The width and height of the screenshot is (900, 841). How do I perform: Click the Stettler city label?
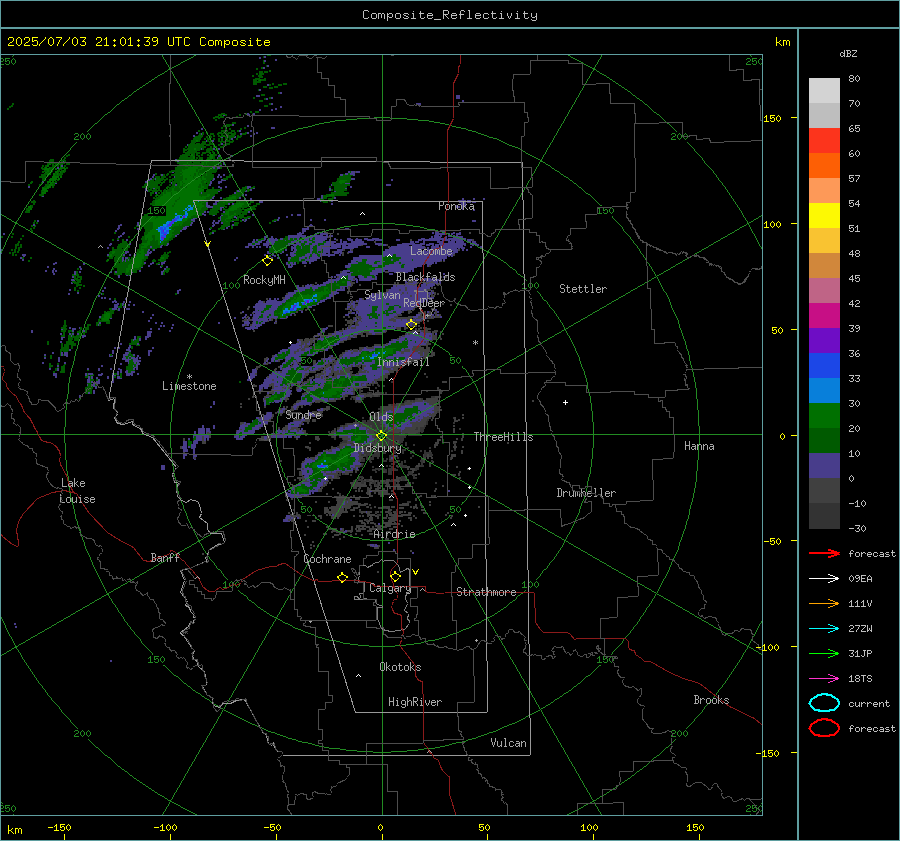pyautogui.click(x=583, y=289)
